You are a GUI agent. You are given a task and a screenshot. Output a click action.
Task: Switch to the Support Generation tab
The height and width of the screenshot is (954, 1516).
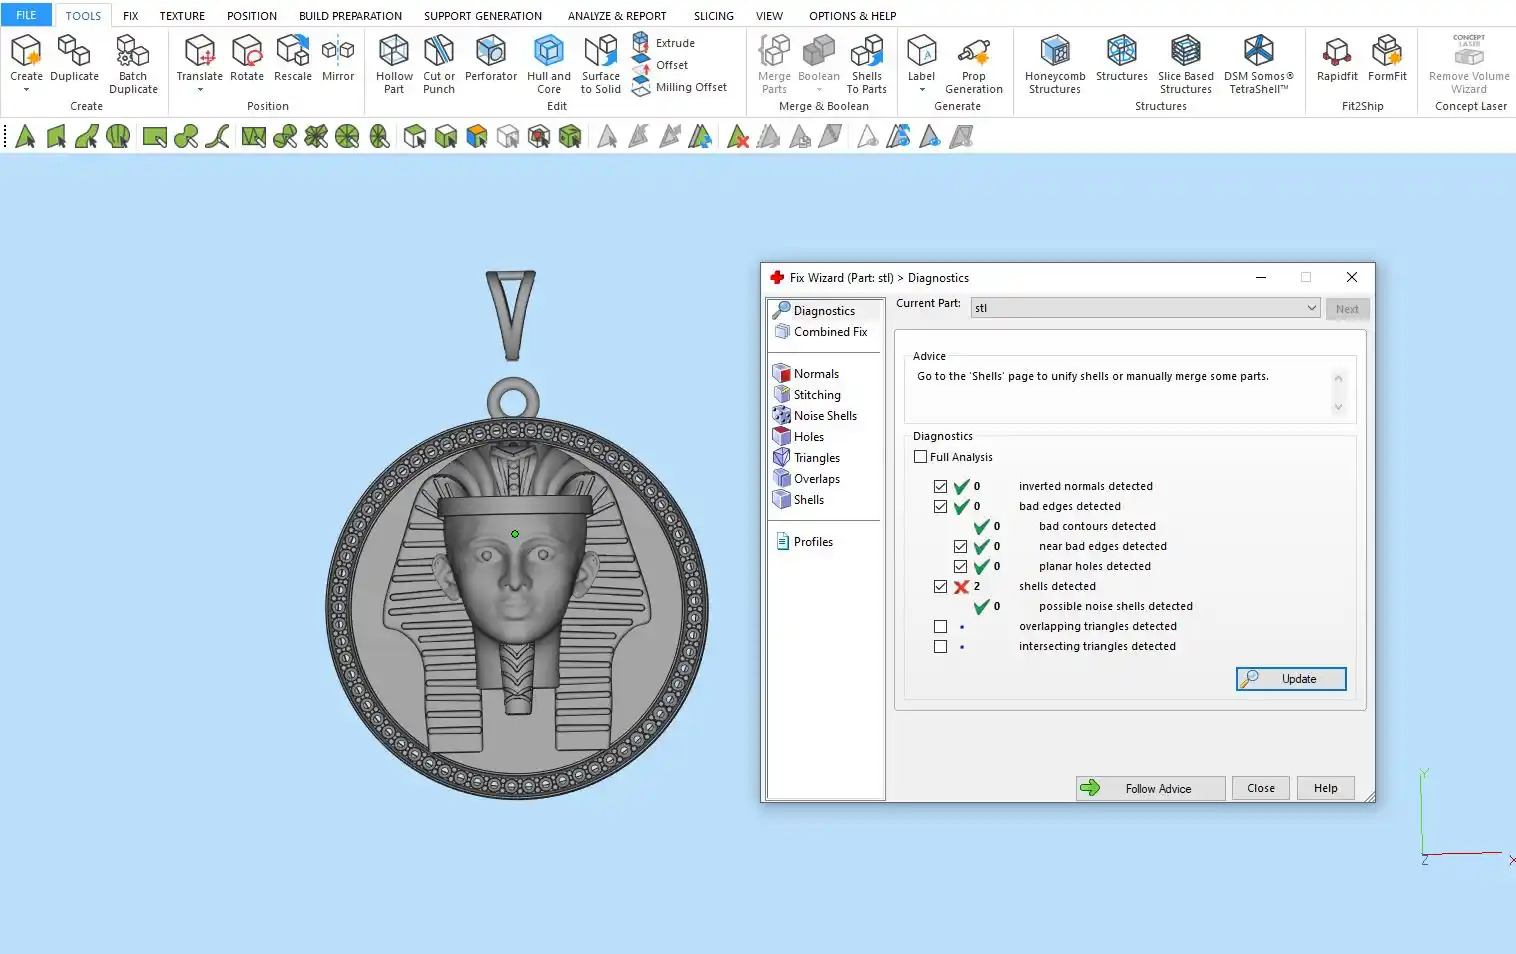pyautogui.click(x=482, y=16)
